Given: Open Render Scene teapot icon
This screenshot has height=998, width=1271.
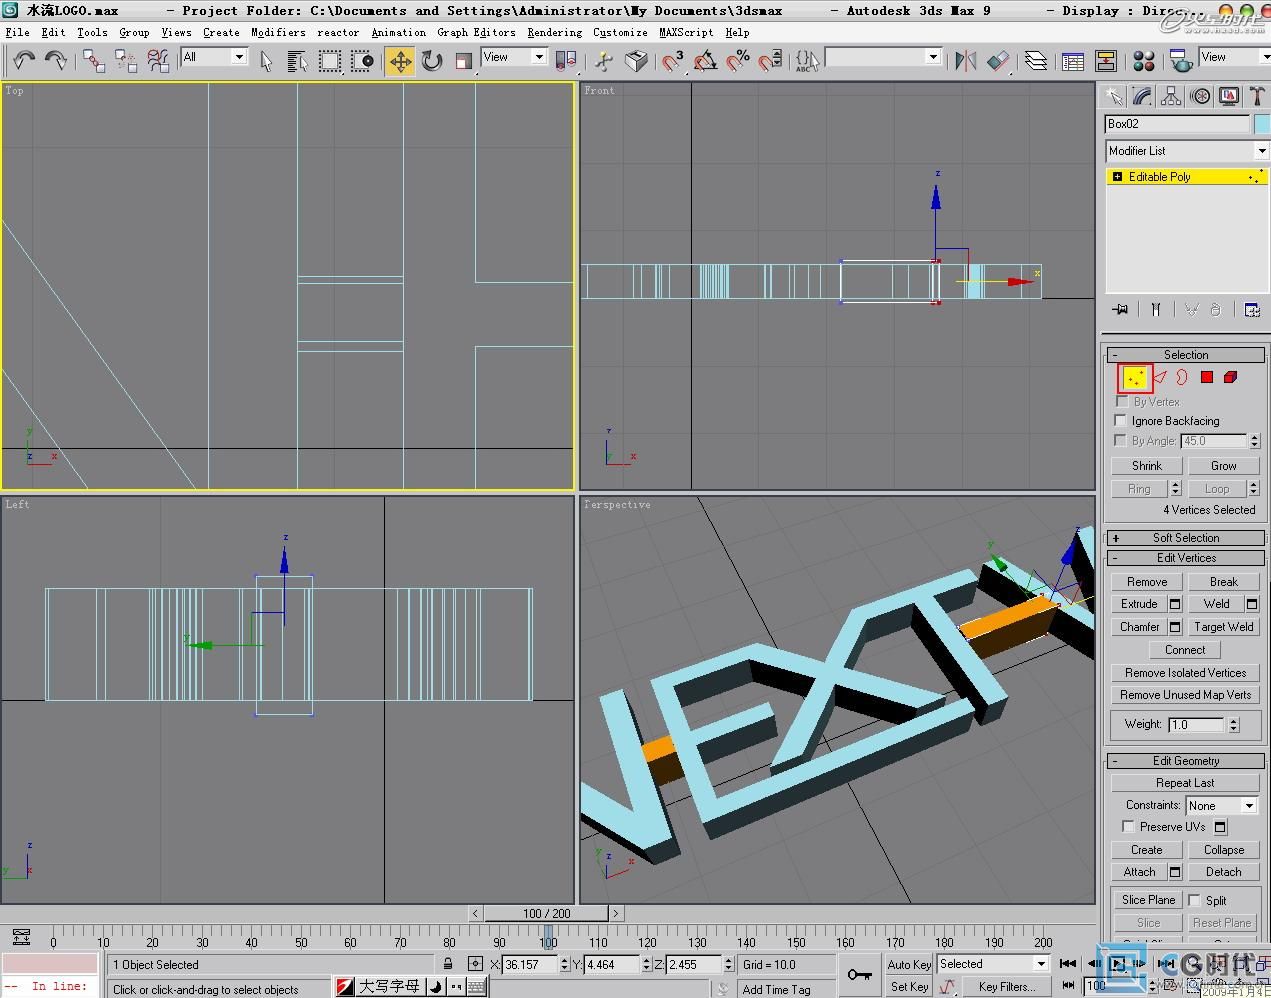Looking at the screenshot, I should pyautogui.click(x=1181, y=61).
